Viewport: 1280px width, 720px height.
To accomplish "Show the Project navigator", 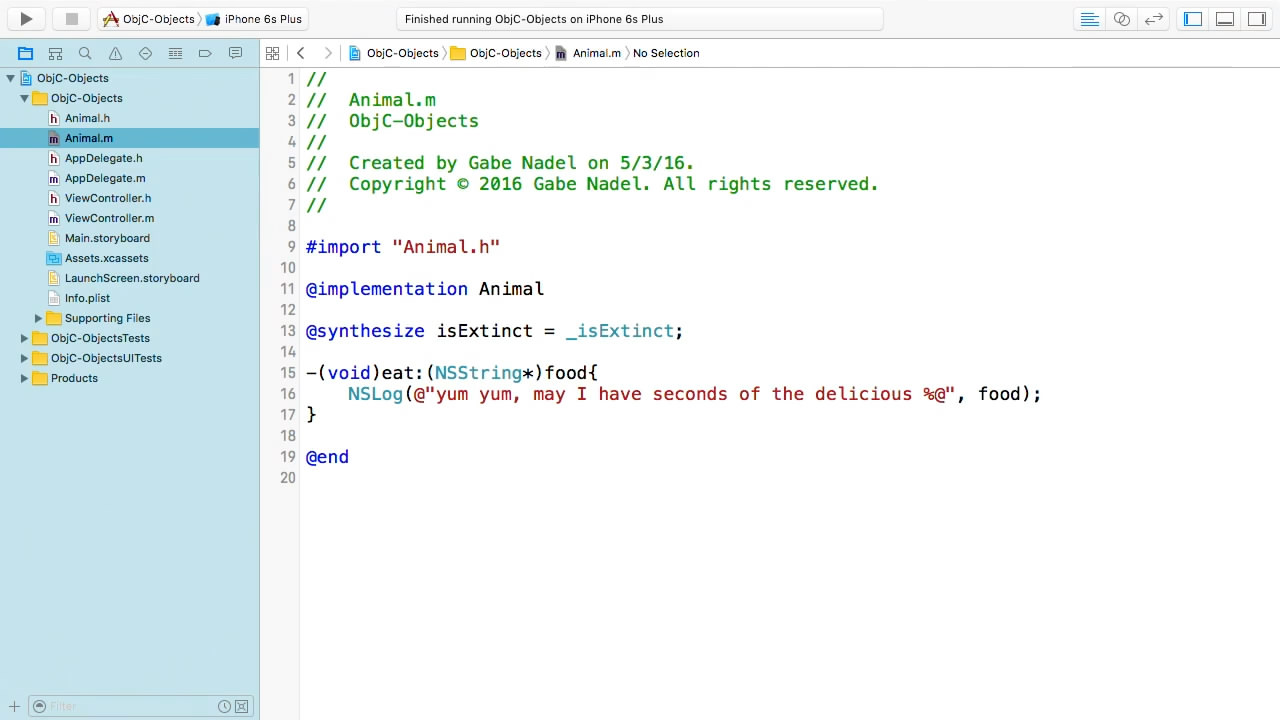I will click(26, 53).
